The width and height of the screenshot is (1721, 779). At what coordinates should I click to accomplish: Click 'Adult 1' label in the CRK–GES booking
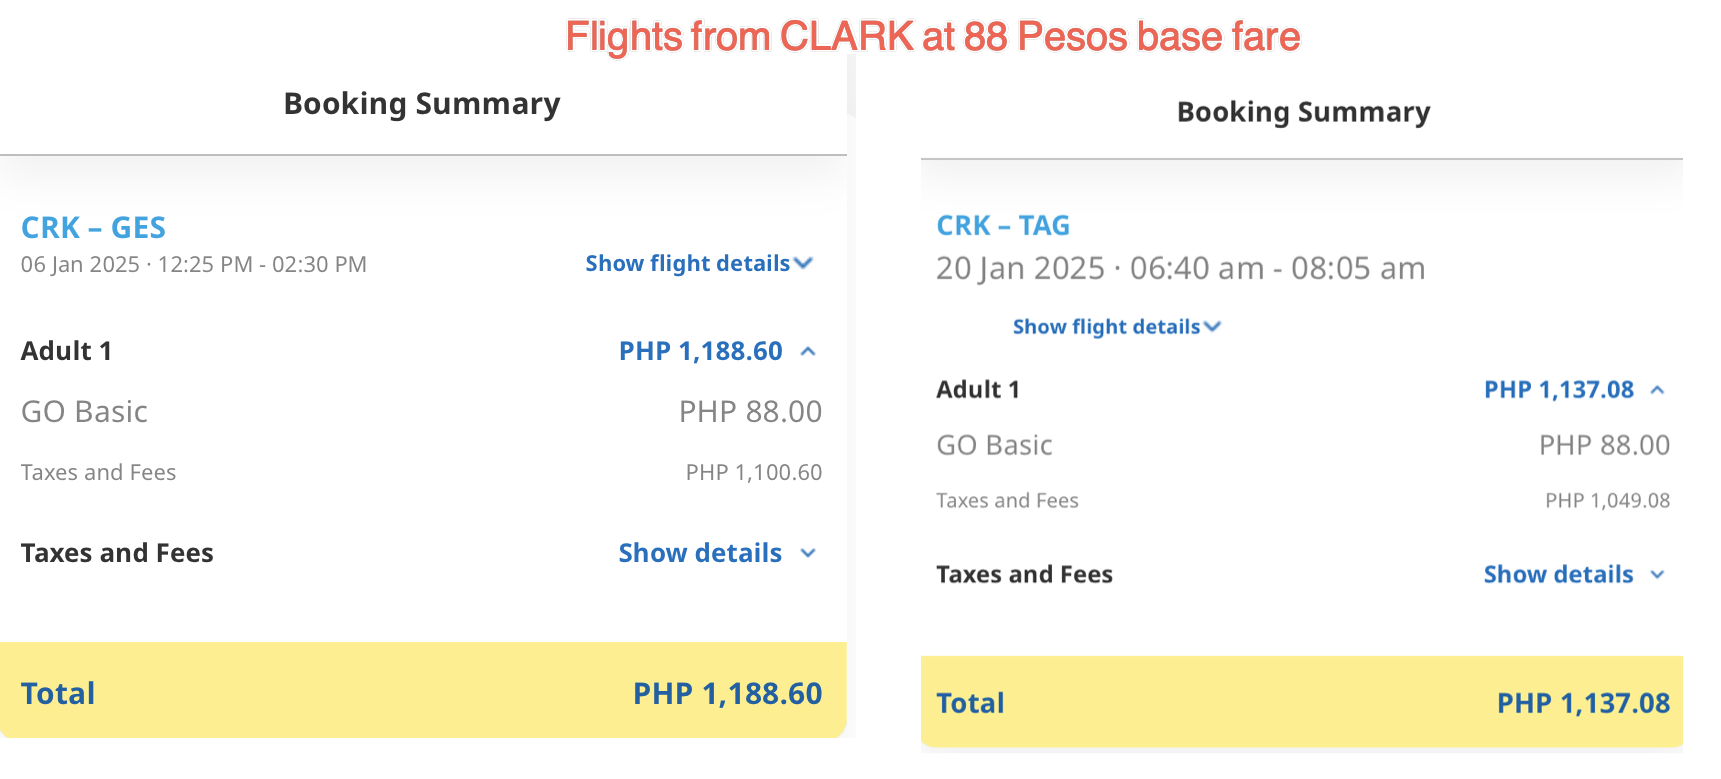pyautogui.click(x=66, y=351)
